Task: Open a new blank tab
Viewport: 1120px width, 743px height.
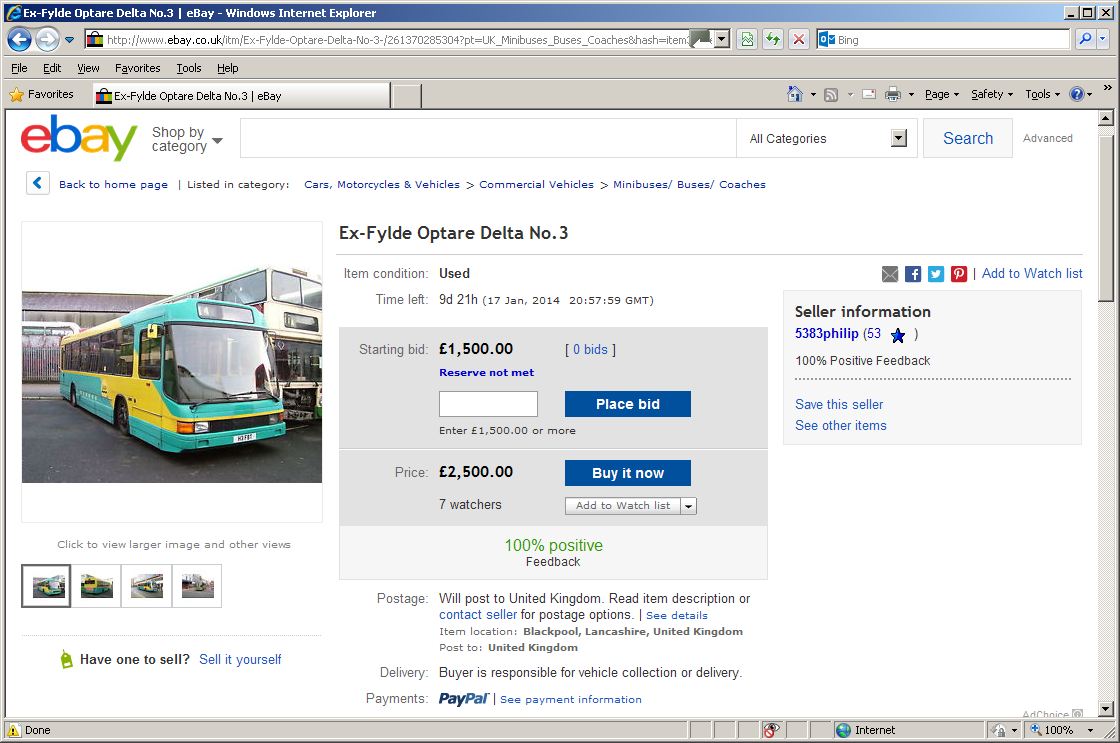Action: (x=406, y=96)
